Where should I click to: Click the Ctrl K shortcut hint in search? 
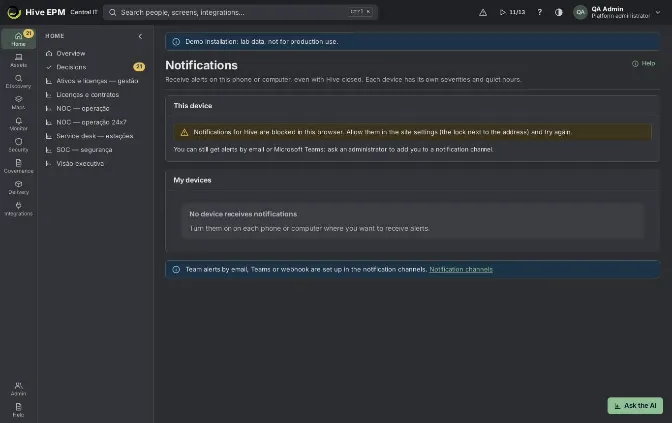[360, 12]
